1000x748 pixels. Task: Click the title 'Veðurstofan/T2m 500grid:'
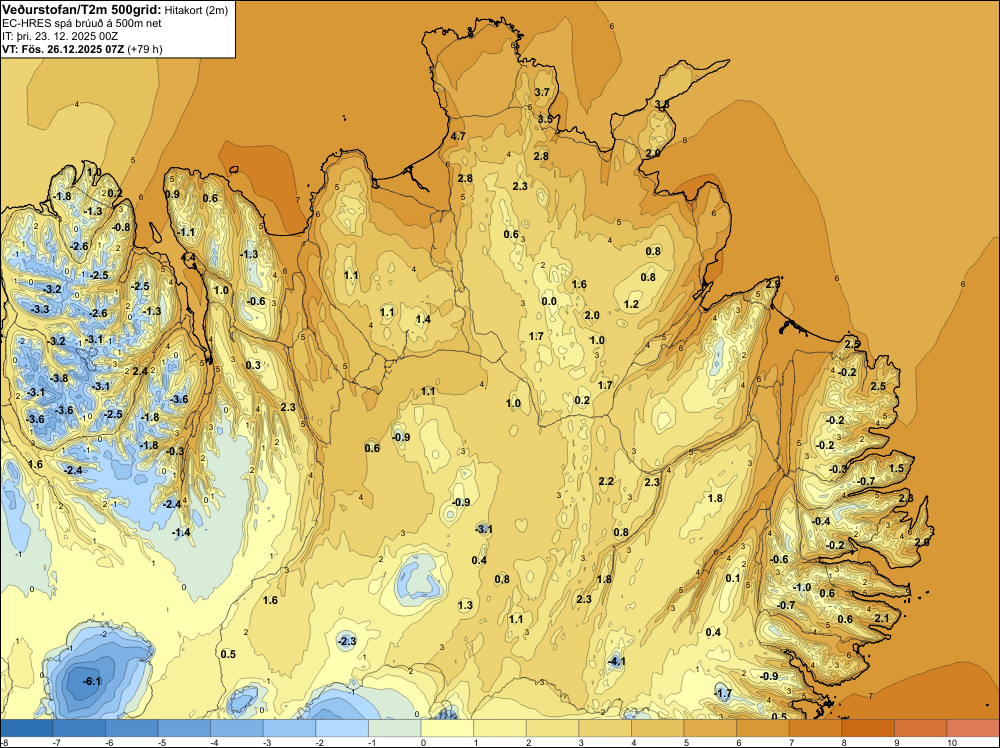81,10
